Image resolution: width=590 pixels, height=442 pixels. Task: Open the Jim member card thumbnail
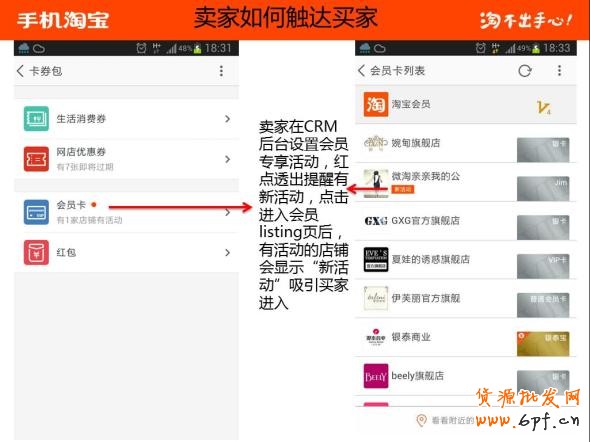[543, 189]
